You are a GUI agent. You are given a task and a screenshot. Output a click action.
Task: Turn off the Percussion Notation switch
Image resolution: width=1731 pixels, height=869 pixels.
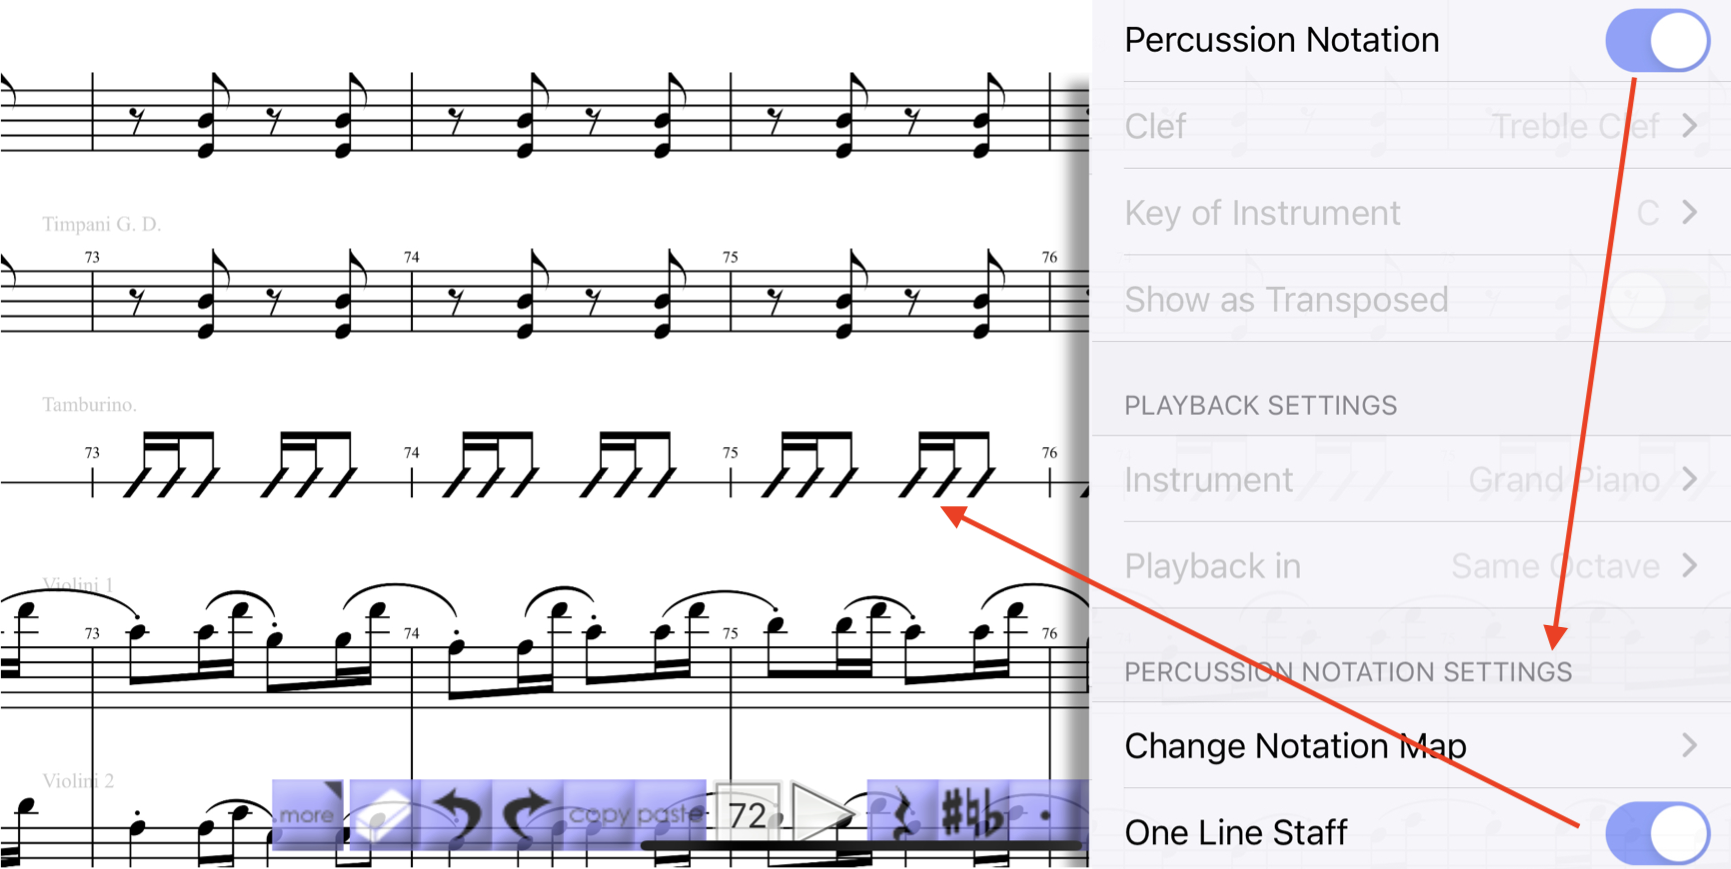[x=1657, y=41]
